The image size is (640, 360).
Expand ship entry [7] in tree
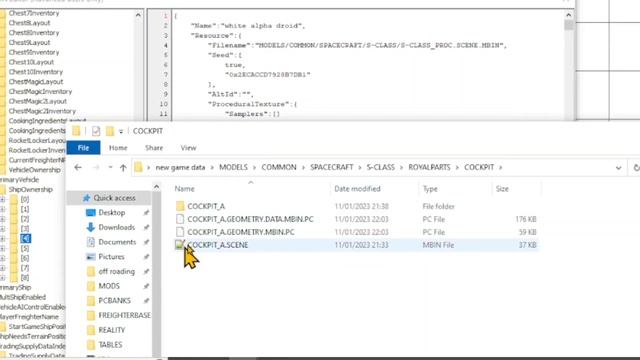point(3,268)
